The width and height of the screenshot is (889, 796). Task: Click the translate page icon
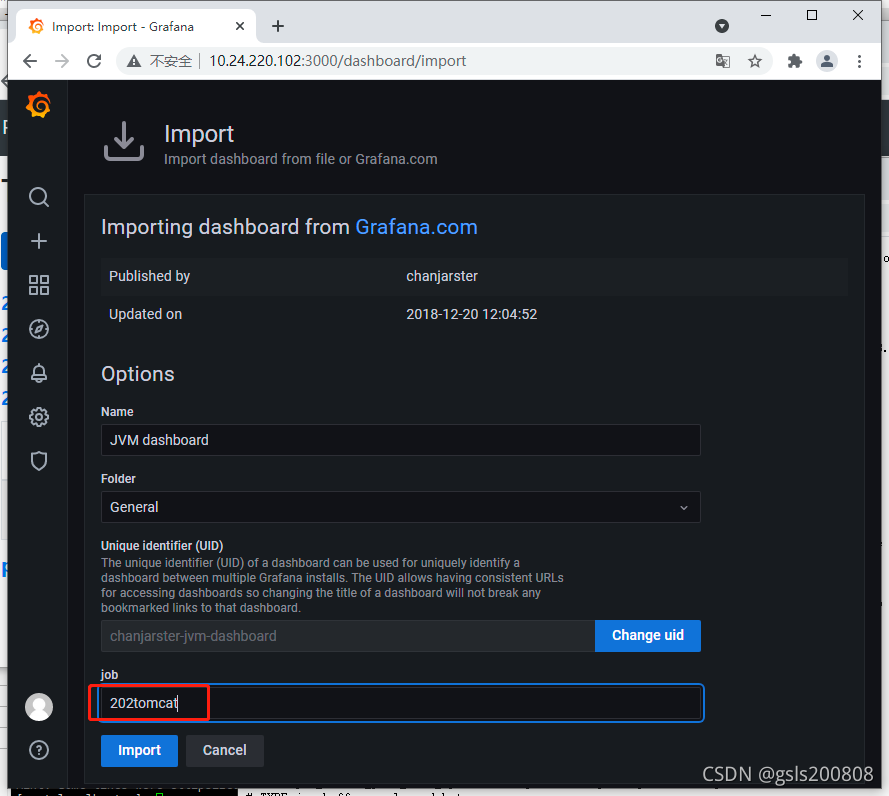point(723,61)
